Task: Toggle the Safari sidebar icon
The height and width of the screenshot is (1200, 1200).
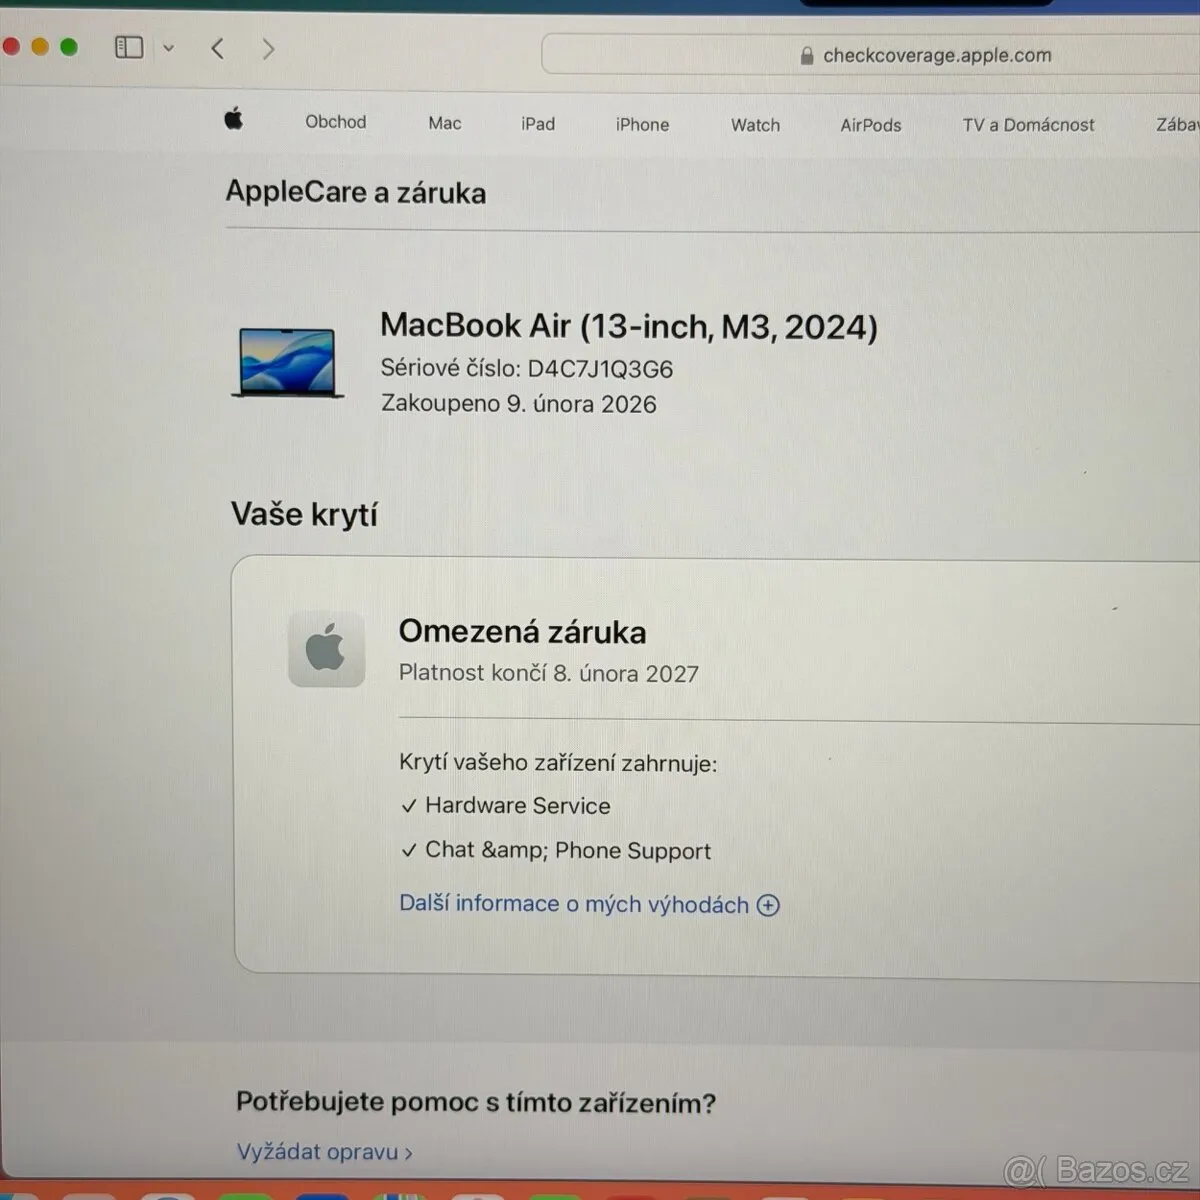Action: point(129,47)
